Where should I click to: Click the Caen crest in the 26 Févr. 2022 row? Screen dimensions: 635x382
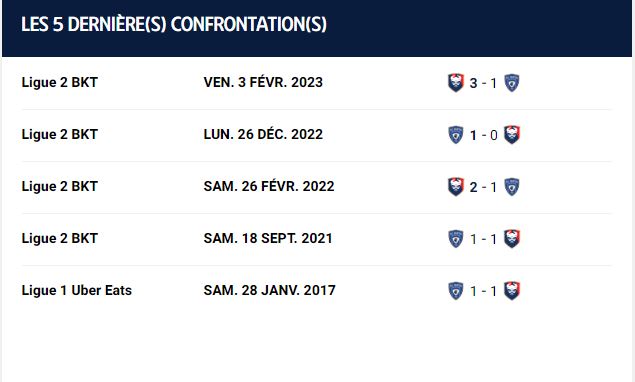[456, 187]
